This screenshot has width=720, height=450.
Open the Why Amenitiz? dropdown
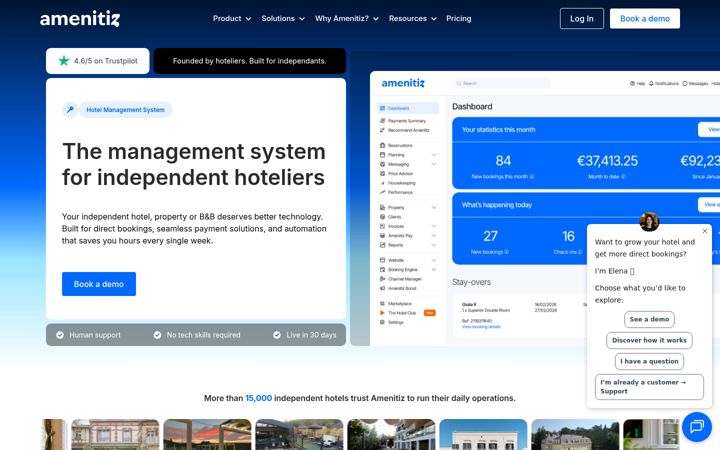[x=347, y=18]
